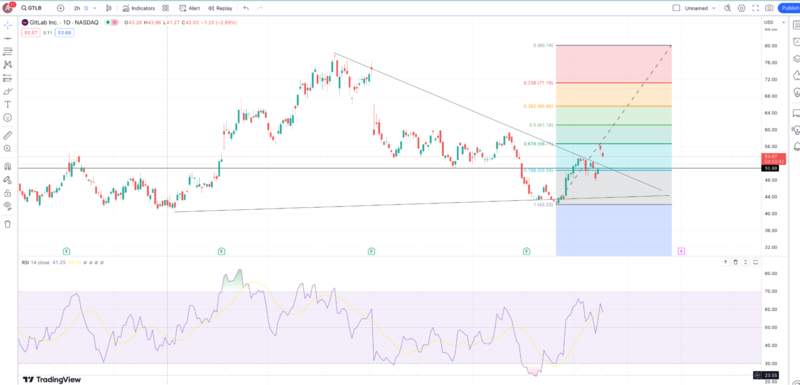This screenshot has height=385, width=800.
Task: Open quick search icon in top bar
Action: [728, 8]
